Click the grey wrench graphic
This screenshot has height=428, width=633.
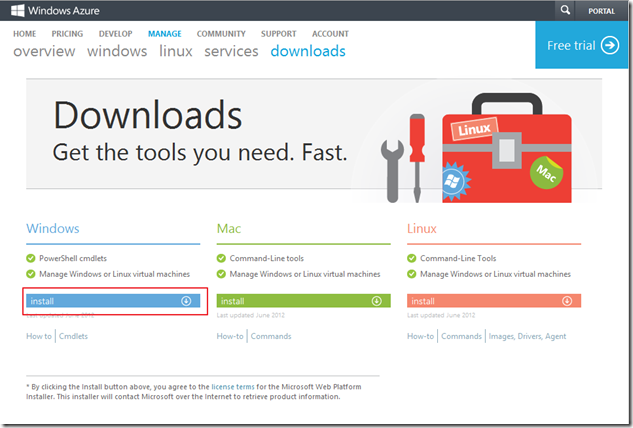392,171
